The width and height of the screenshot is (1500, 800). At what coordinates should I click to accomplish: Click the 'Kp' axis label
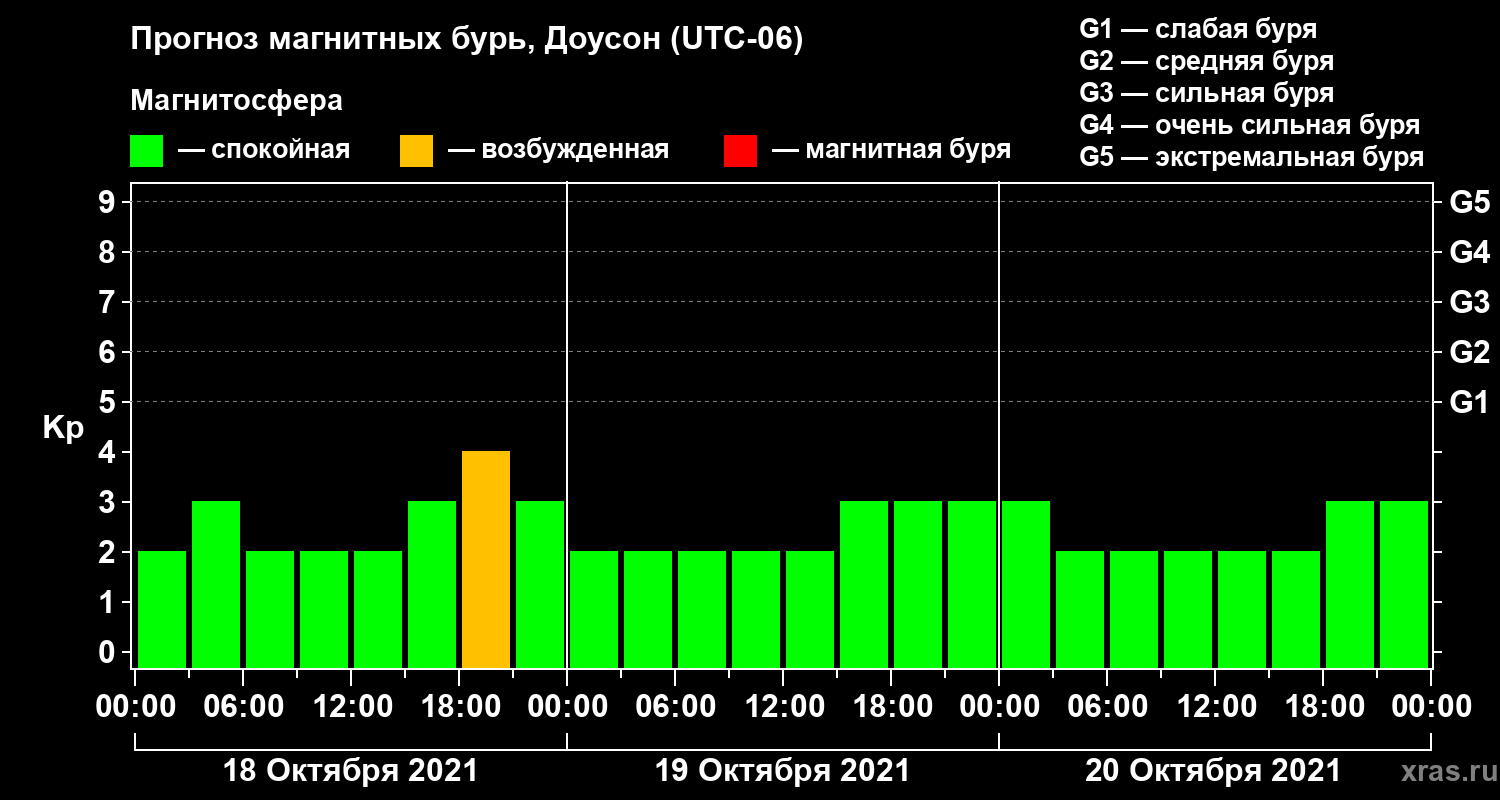(62, 429)
